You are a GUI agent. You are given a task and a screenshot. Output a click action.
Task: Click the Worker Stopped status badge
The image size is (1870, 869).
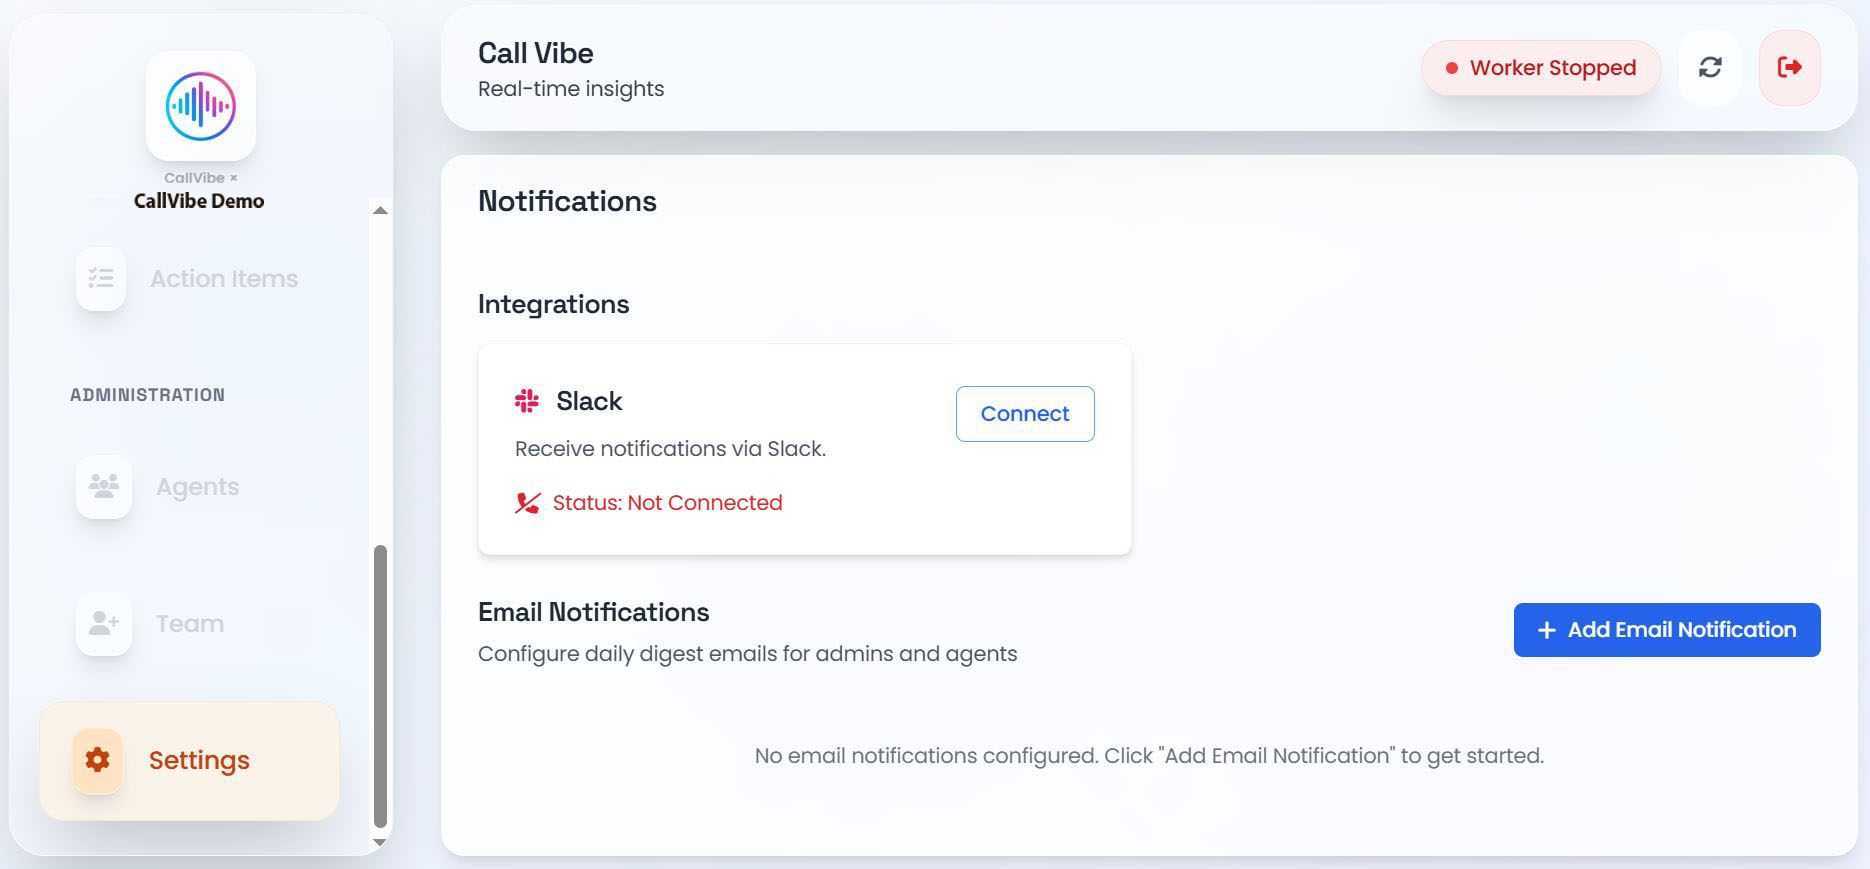[1541, 68]
